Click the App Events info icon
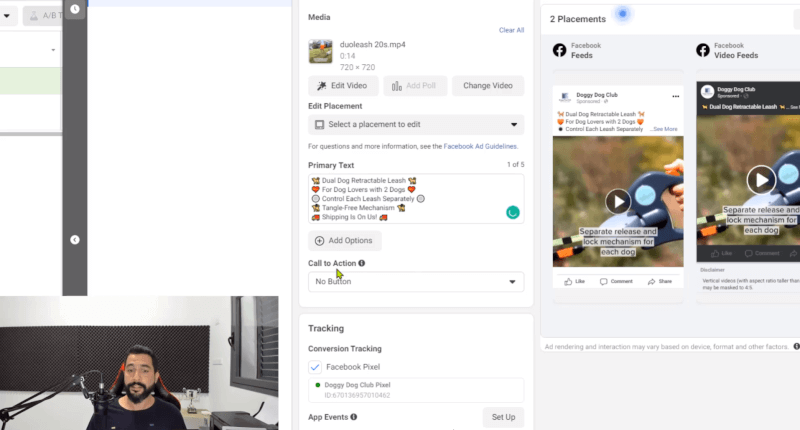Viewport: 800px width, 430px height. 354,417
